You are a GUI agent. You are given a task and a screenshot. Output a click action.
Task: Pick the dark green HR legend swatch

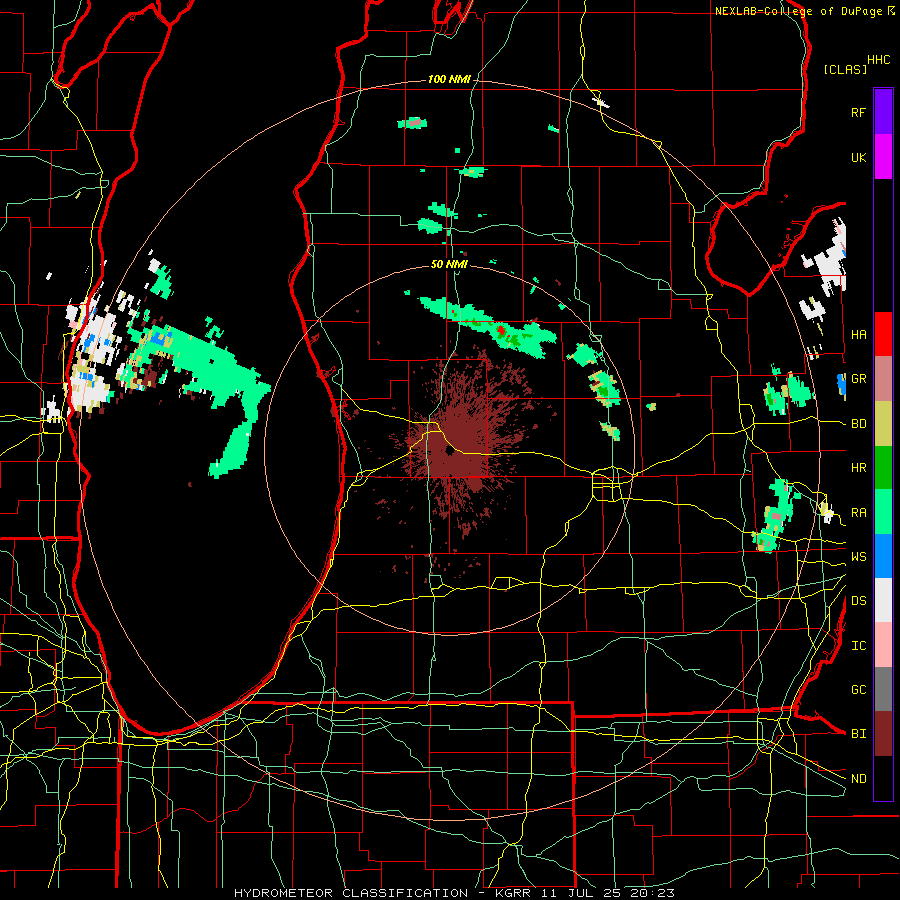click(883, 468)
